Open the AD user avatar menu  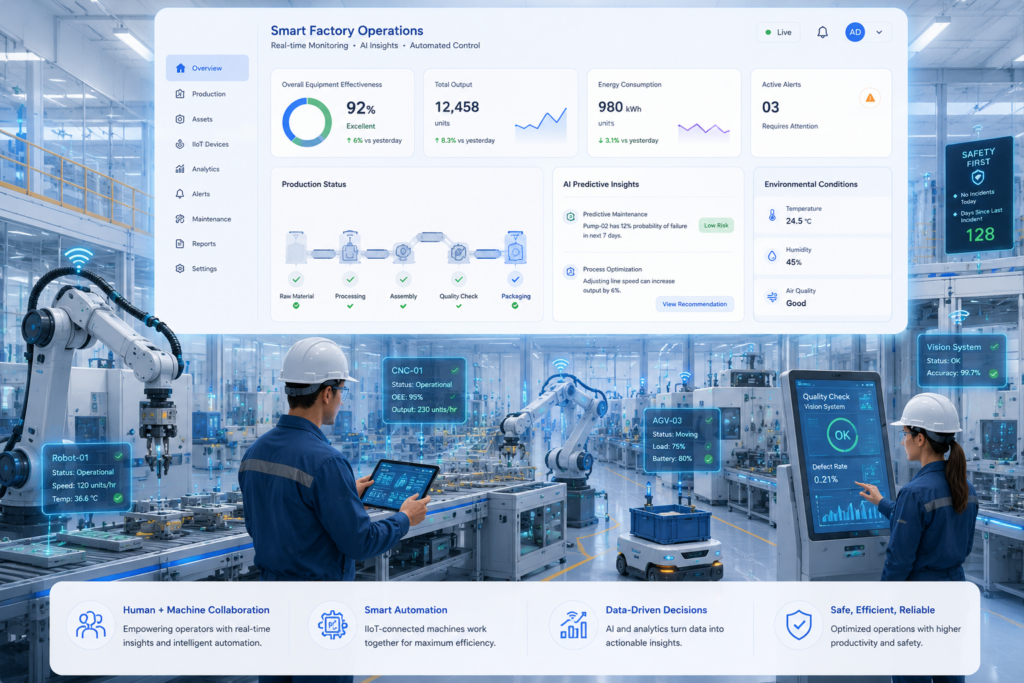(x=855, y=32)
